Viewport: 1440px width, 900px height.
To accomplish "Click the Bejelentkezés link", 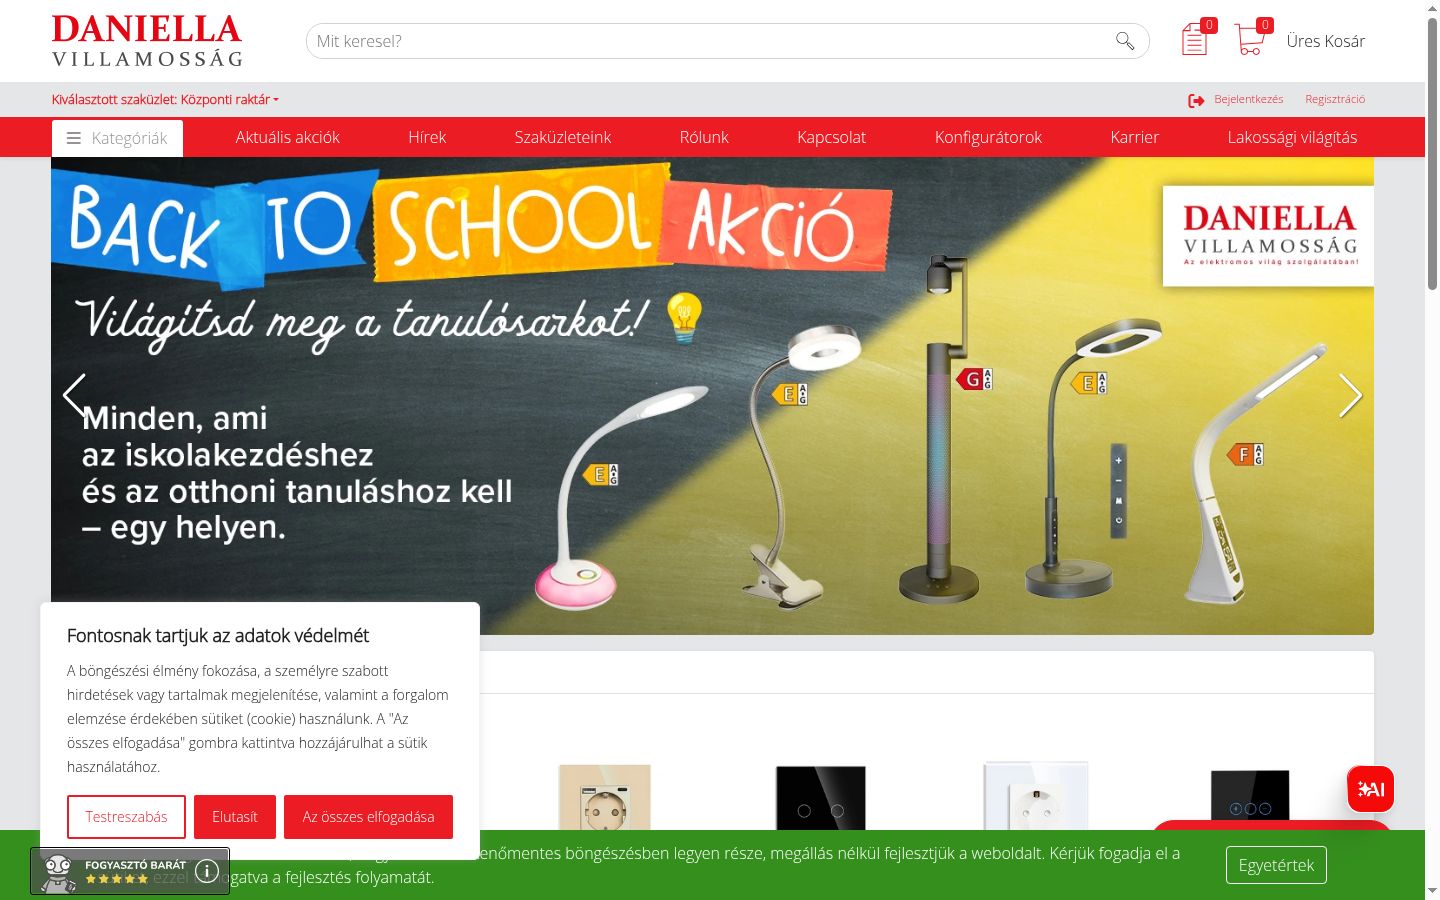I will (1249, 99).
